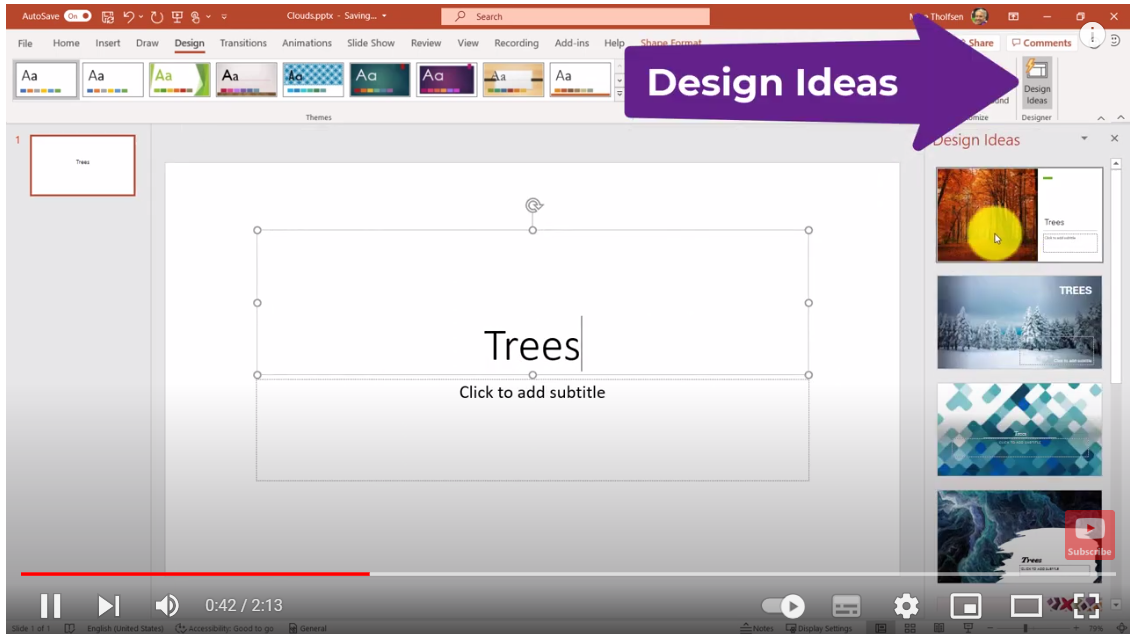Switch to Slide Sorter view

[x=910, y=628]
